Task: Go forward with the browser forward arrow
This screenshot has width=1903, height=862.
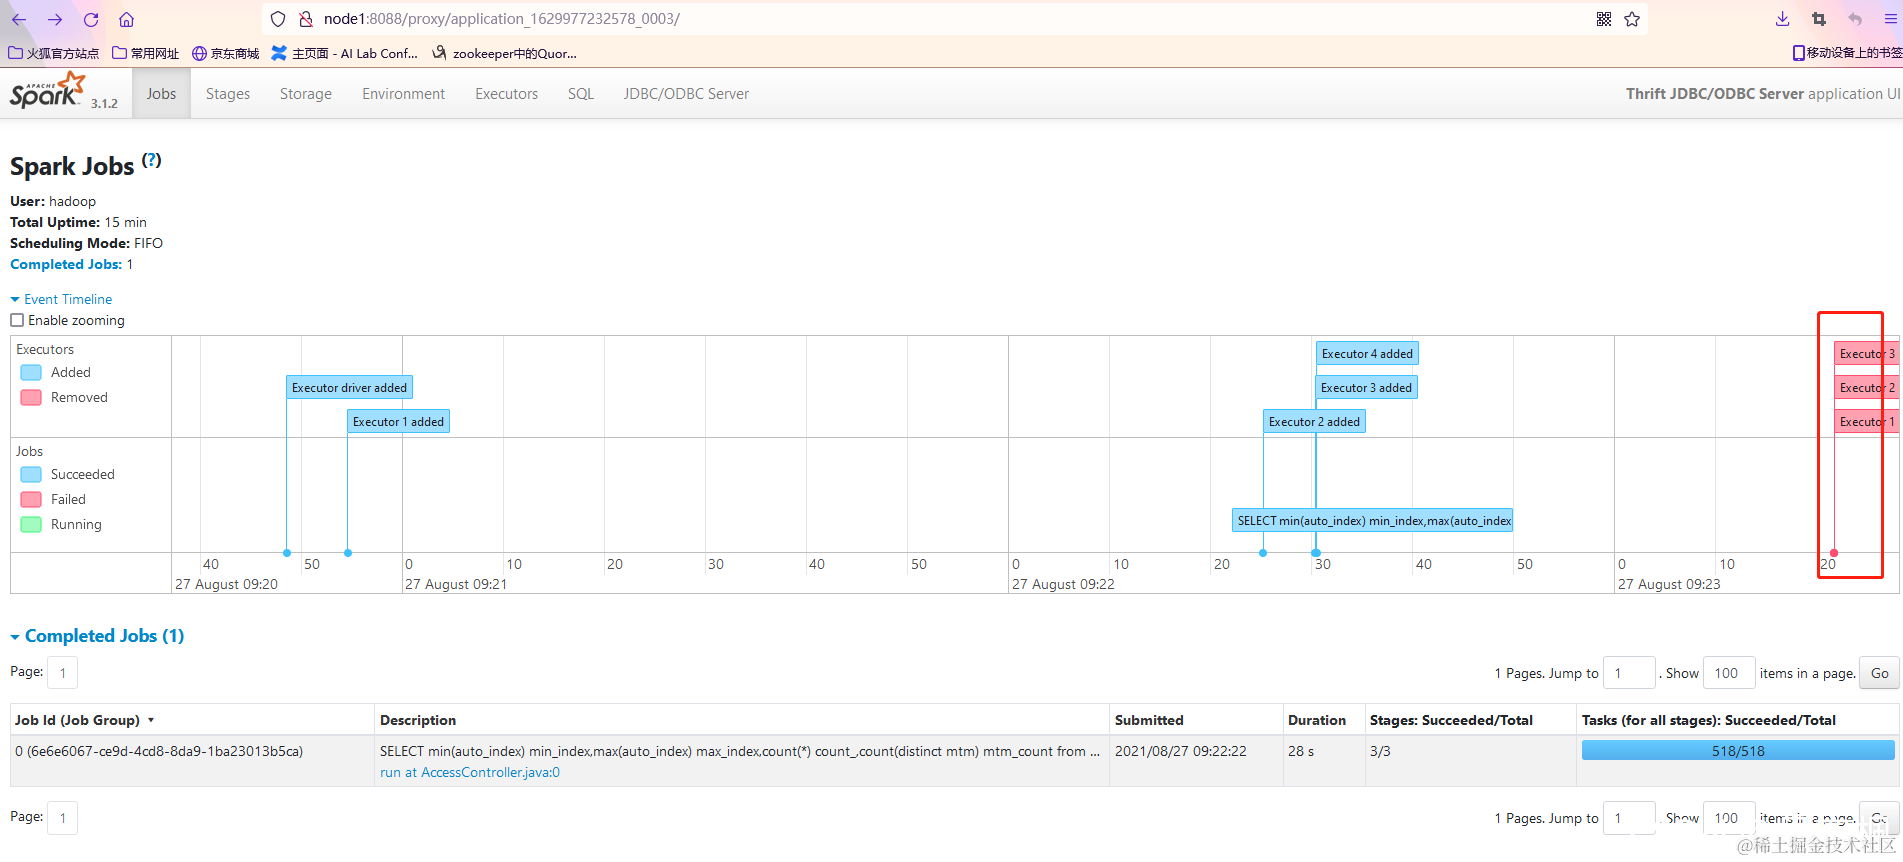Action: 55,19
